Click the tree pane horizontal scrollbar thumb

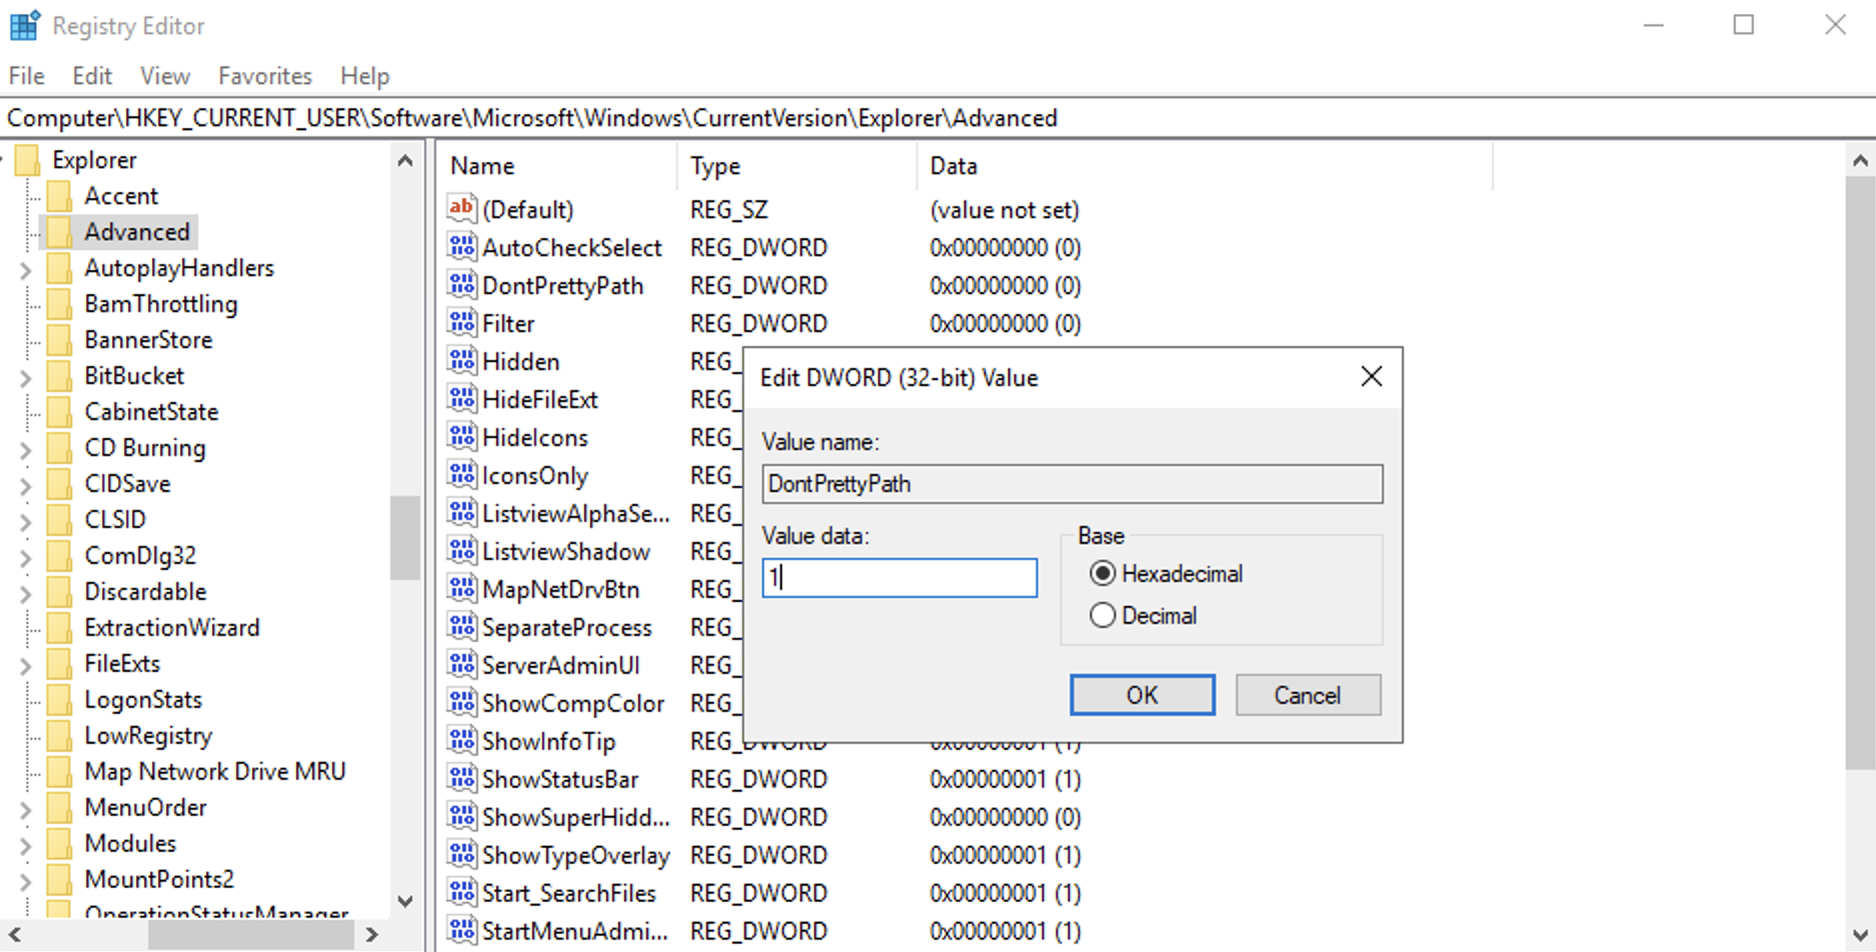pos(250,935)
